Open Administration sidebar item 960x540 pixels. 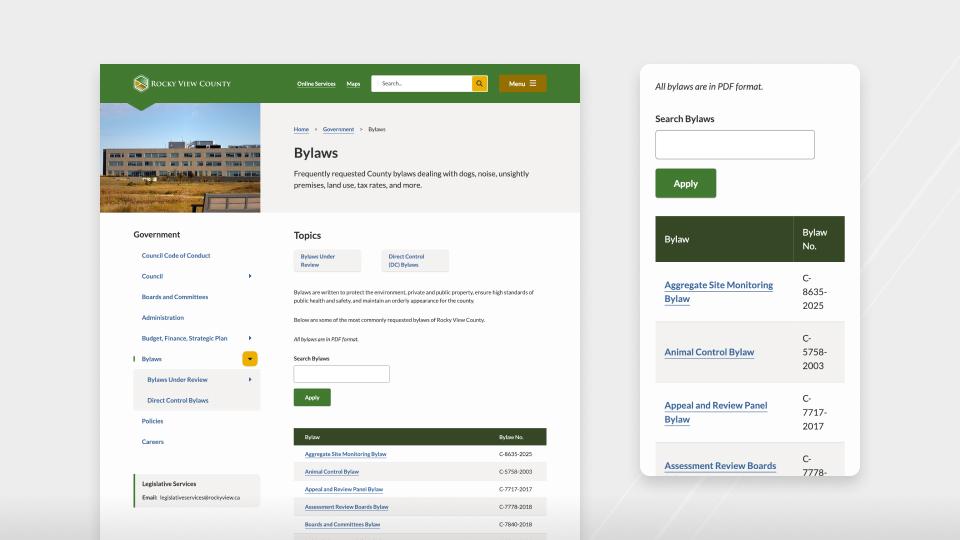pos(162,318)
